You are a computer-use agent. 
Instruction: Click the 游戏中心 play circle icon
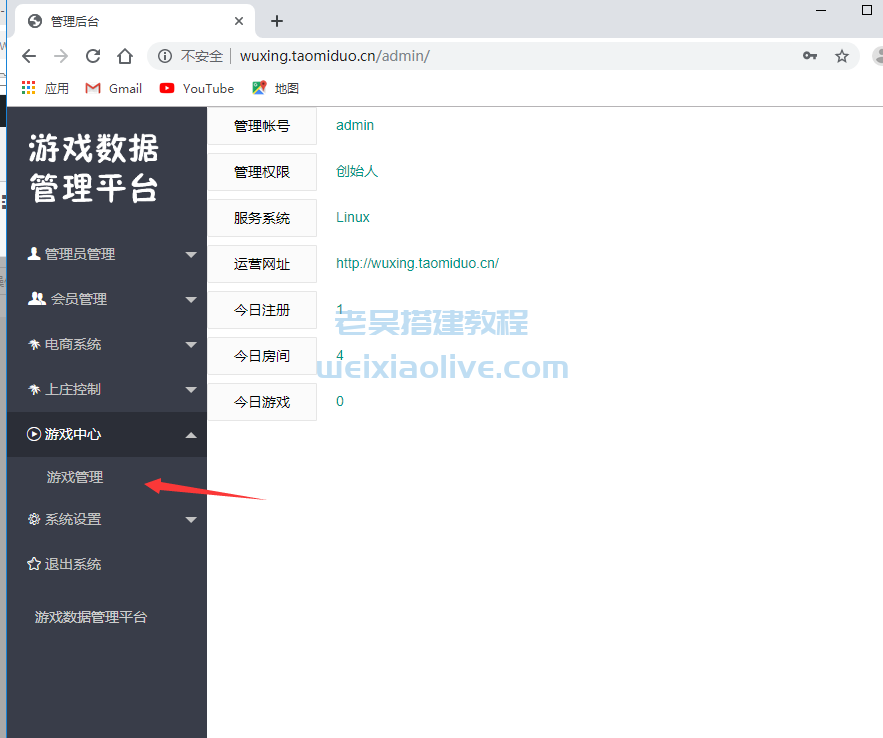click(32, 434)
